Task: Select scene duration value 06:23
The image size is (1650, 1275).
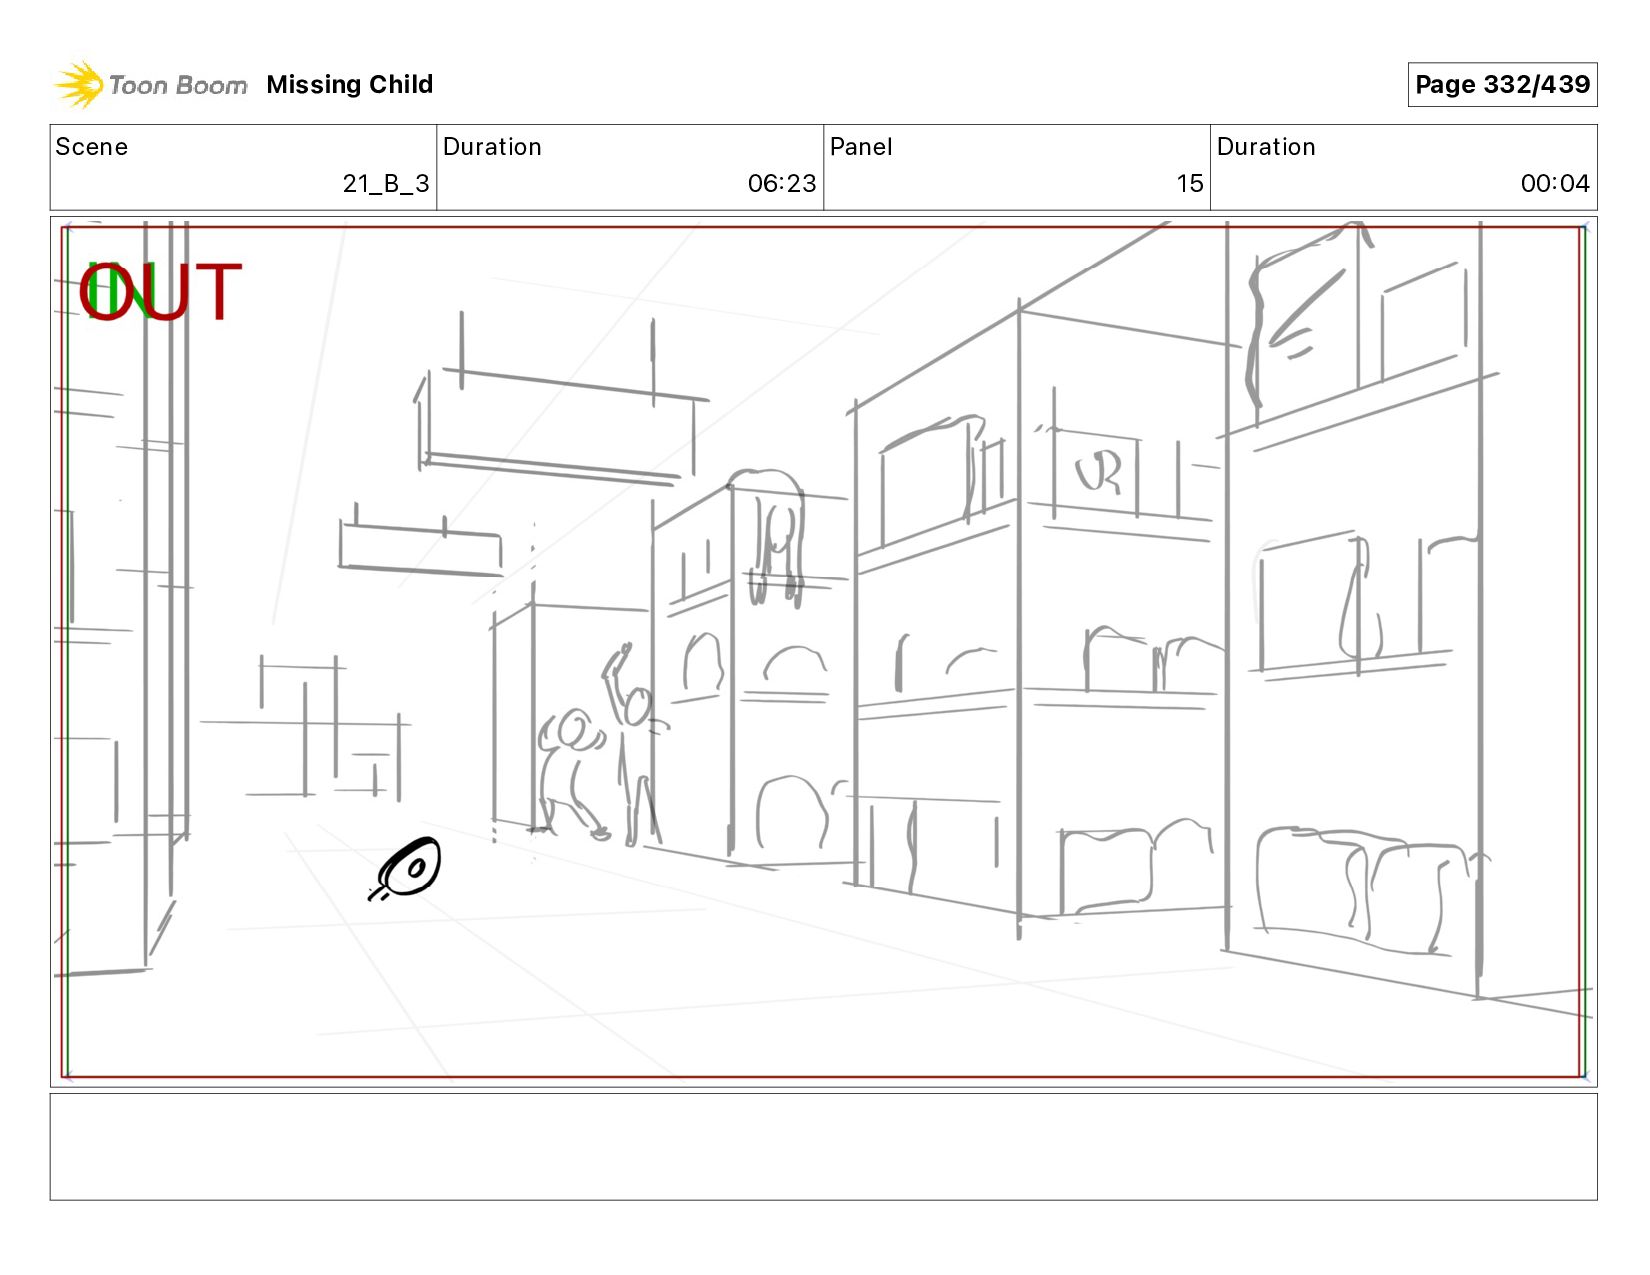Action: coord(782,184)
